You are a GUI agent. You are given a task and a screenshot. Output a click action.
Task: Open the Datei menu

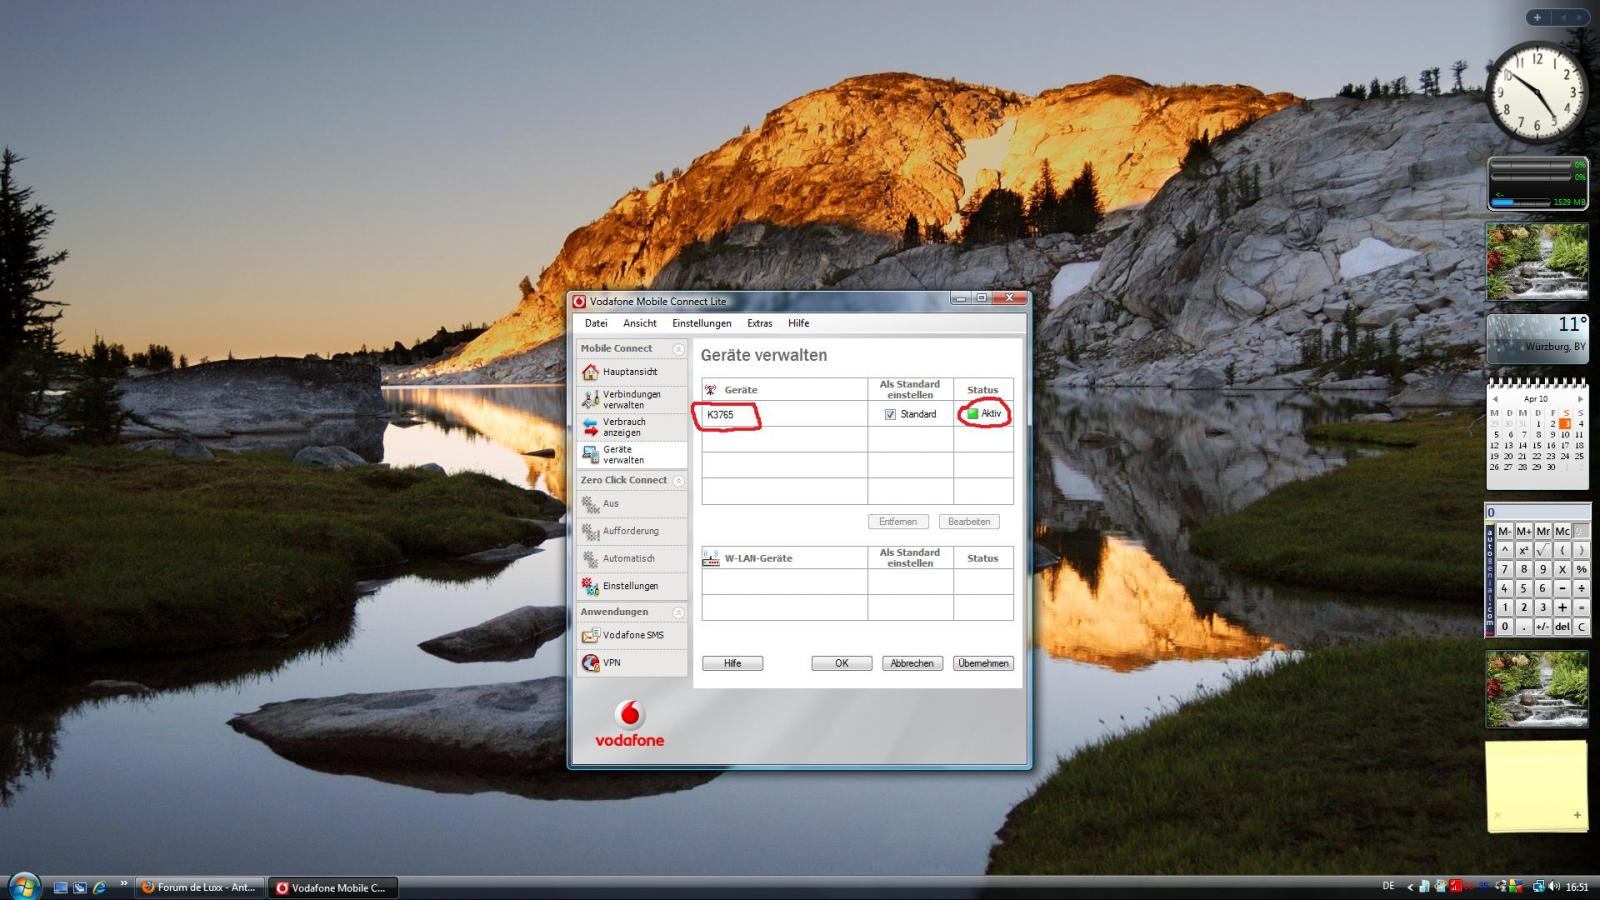click(596, 323)
